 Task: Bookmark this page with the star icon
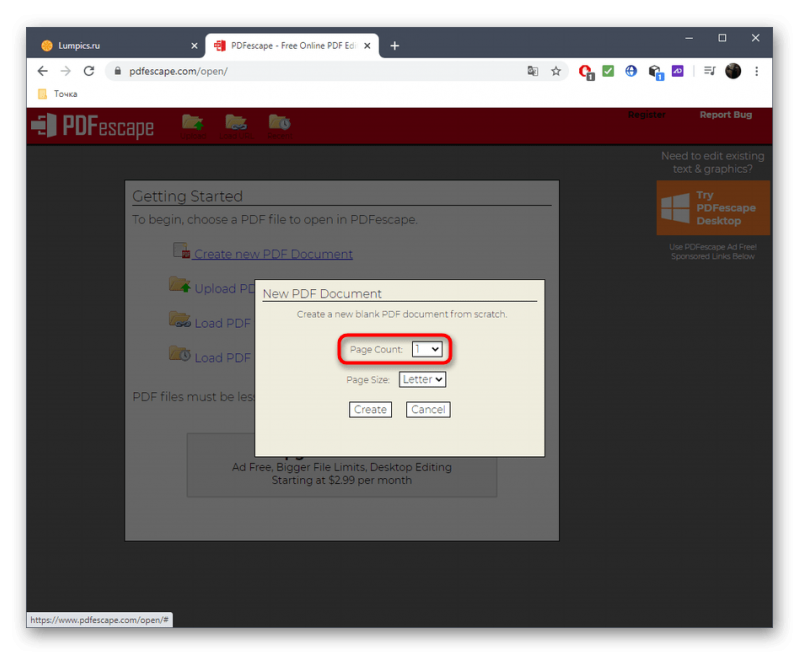556,71
